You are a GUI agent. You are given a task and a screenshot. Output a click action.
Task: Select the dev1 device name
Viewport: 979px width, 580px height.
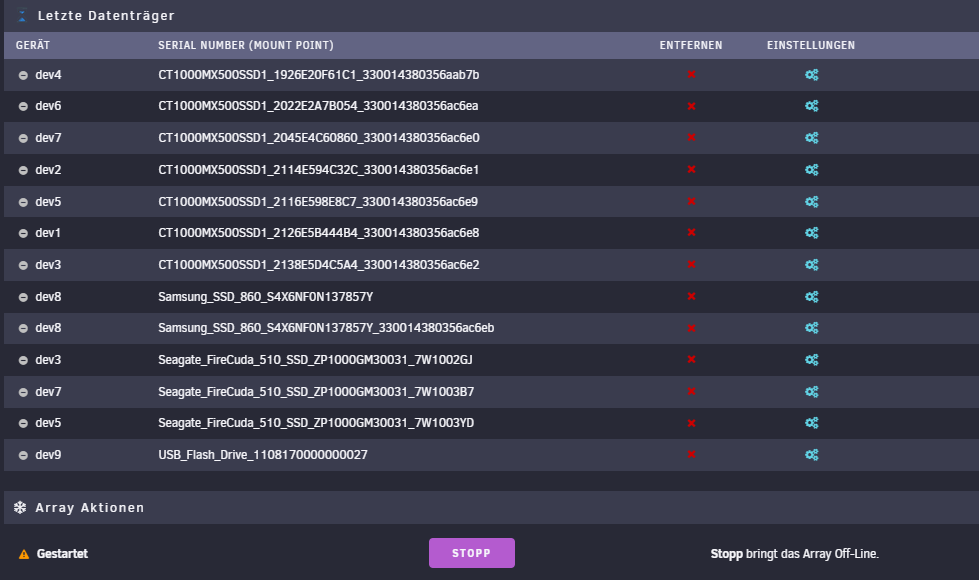click(x=48, y=233)
